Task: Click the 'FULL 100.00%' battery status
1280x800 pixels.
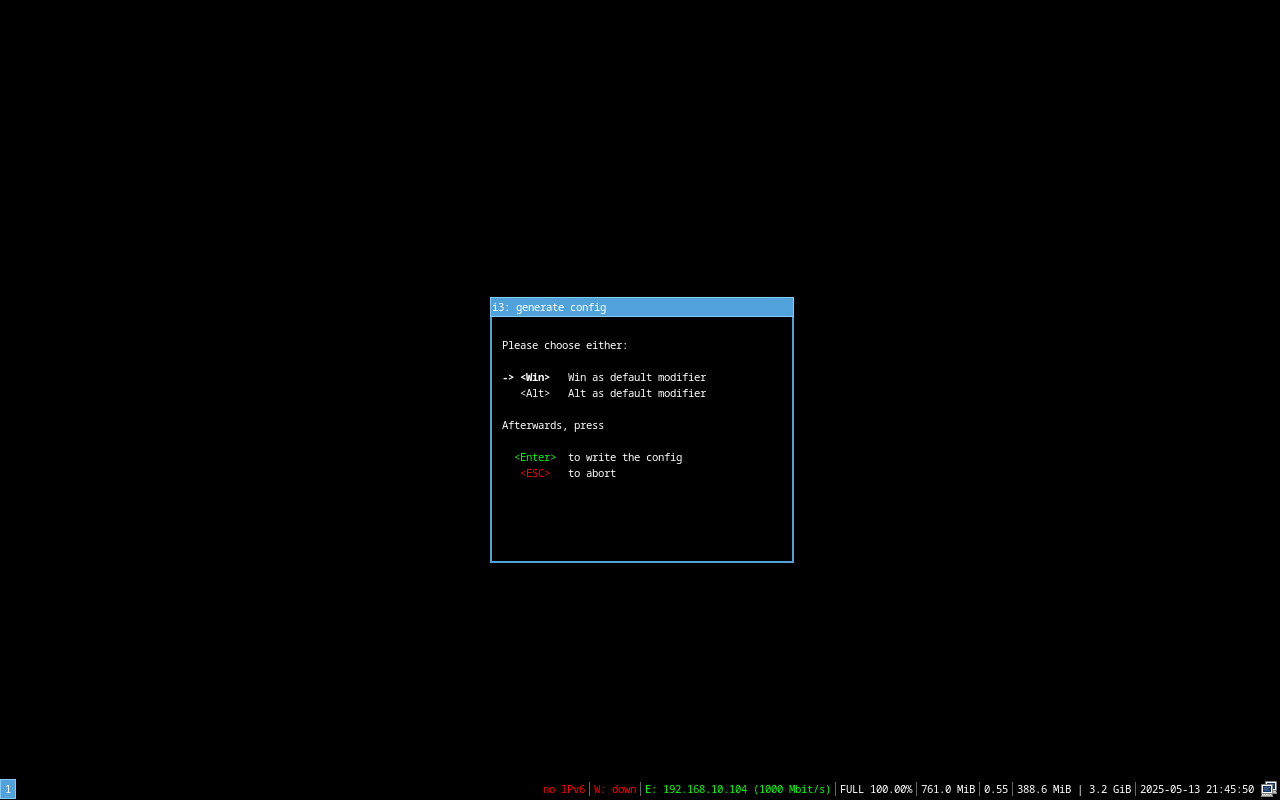Action: [876, 790]
